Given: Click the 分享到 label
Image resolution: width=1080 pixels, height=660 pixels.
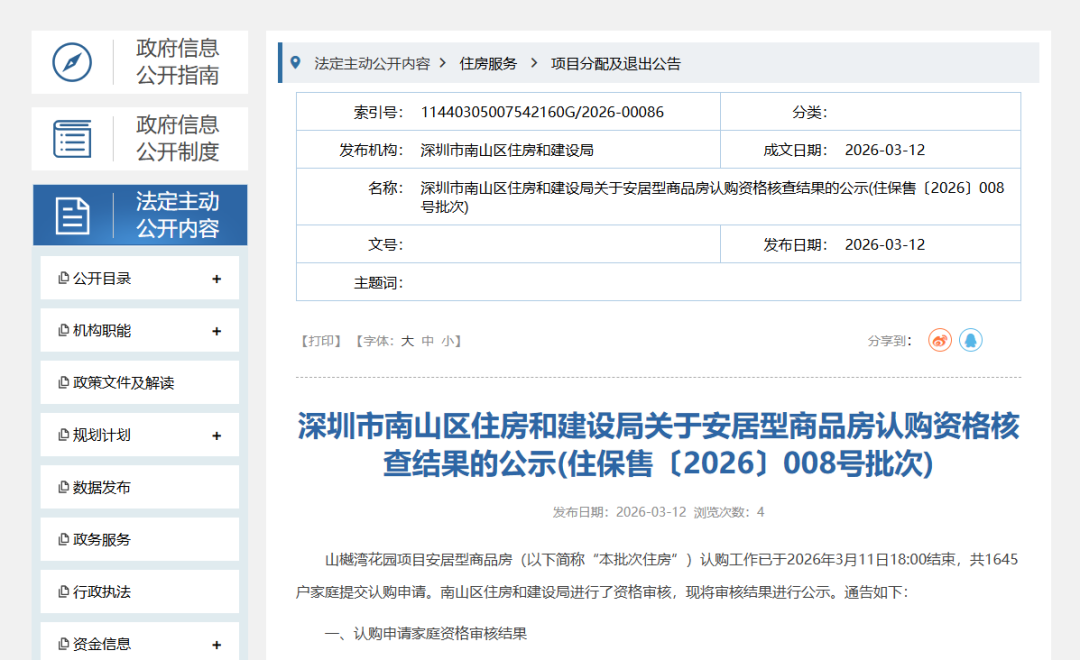Looking at the screenshot, I should tap(889, 341).
